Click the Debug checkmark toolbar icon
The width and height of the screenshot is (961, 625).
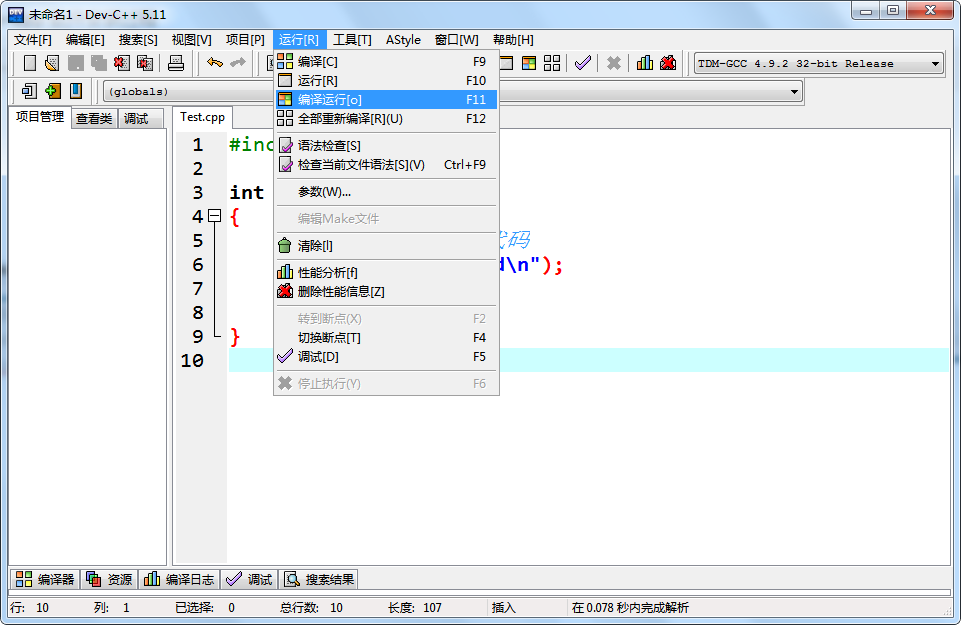click(x=583, y=62)
